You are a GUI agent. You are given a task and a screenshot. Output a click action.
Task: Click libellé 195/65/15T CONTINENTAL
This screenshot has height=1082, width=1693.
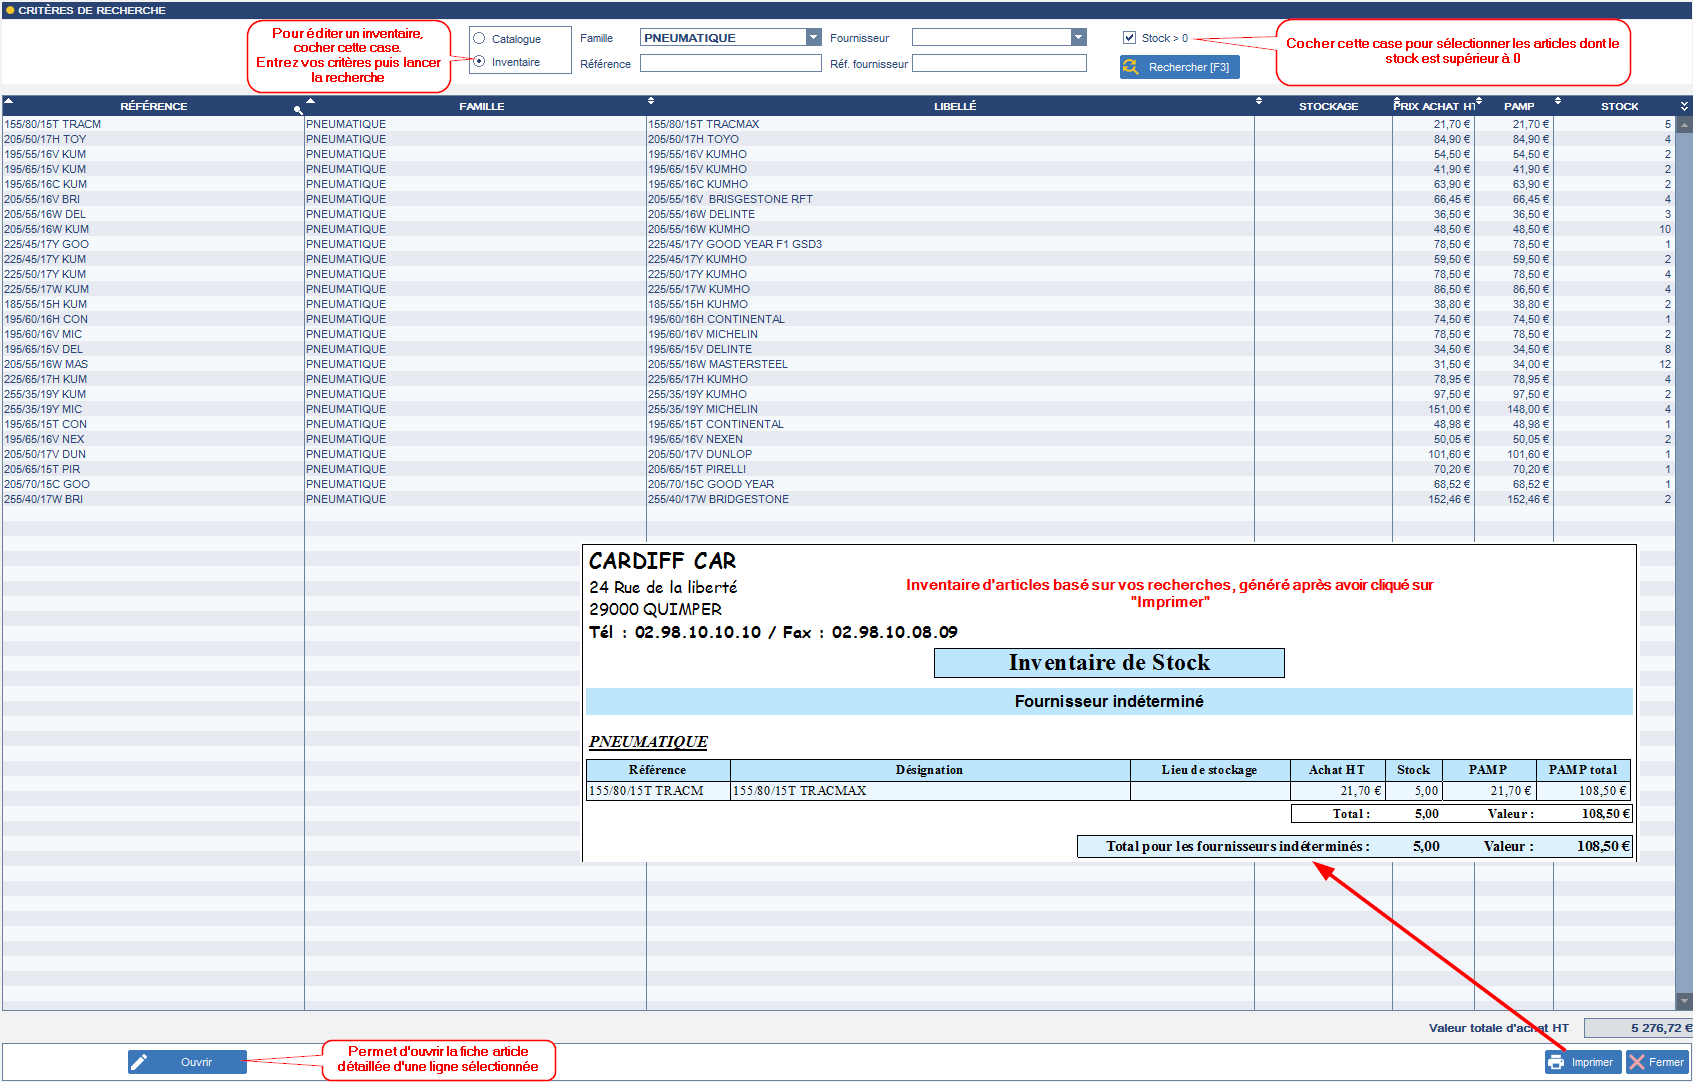click(716, 424)
